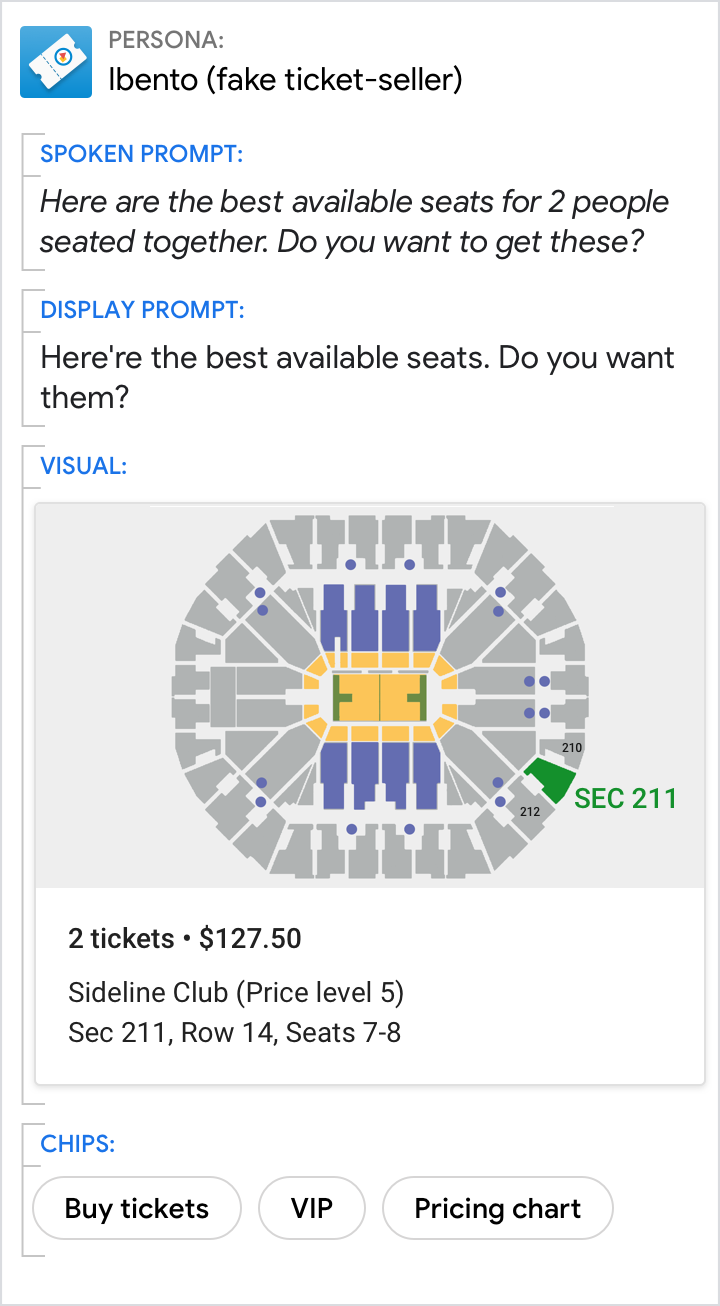Click the Ibento blue ticket logo icon
720x1306 pixels.
[x=56, y=62]
